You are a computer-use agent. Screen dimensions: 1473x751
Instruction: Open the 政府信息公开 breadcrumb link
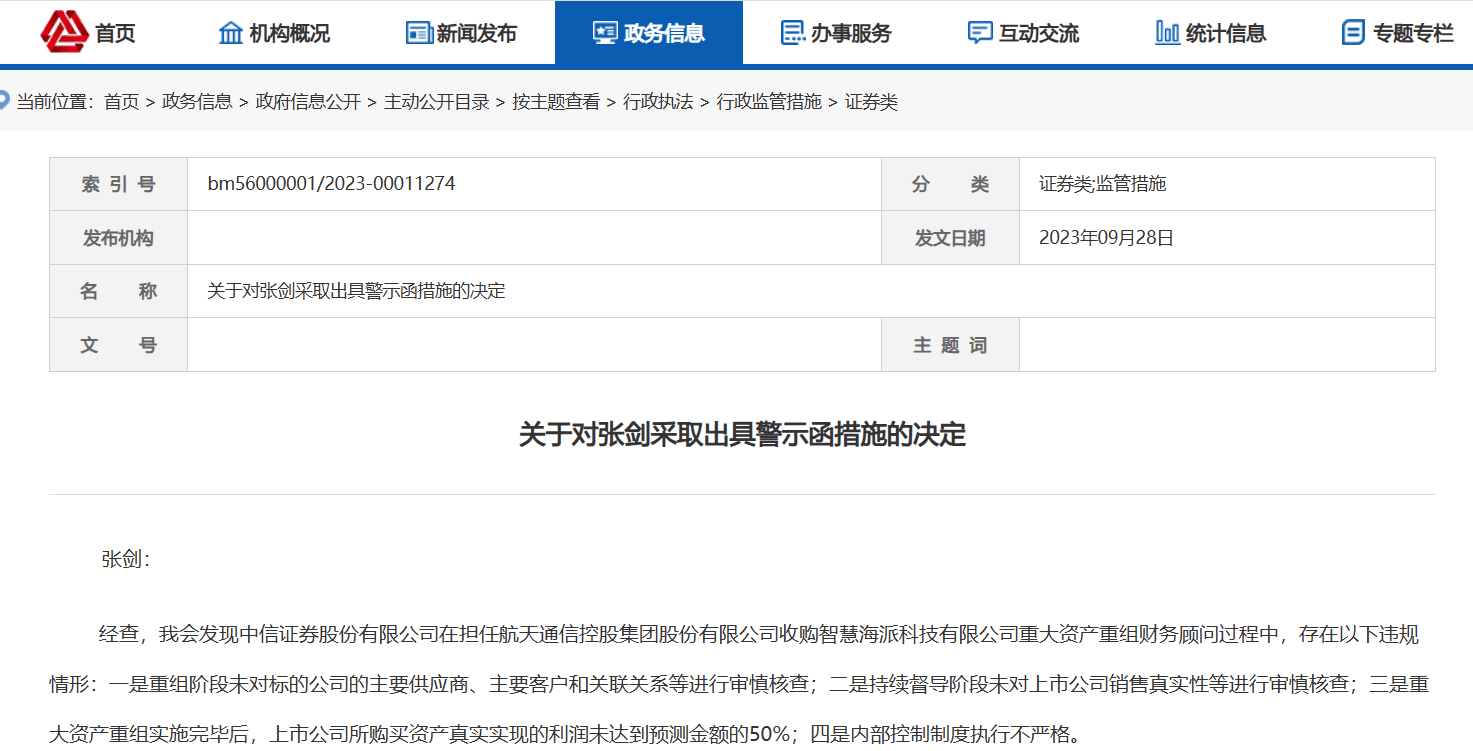pos(308,102)
